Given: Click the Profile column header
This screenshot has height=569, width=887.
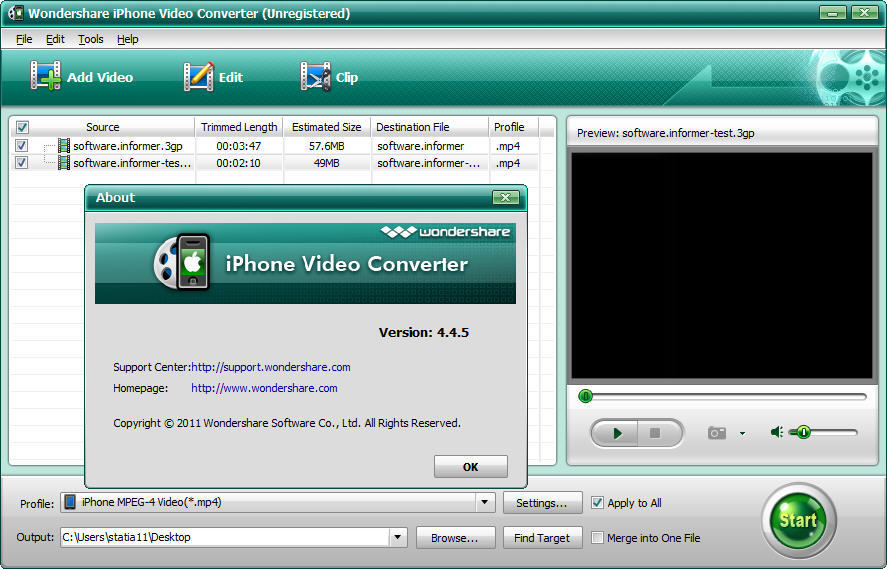Looking at the screenshot, I should point(513,127).
